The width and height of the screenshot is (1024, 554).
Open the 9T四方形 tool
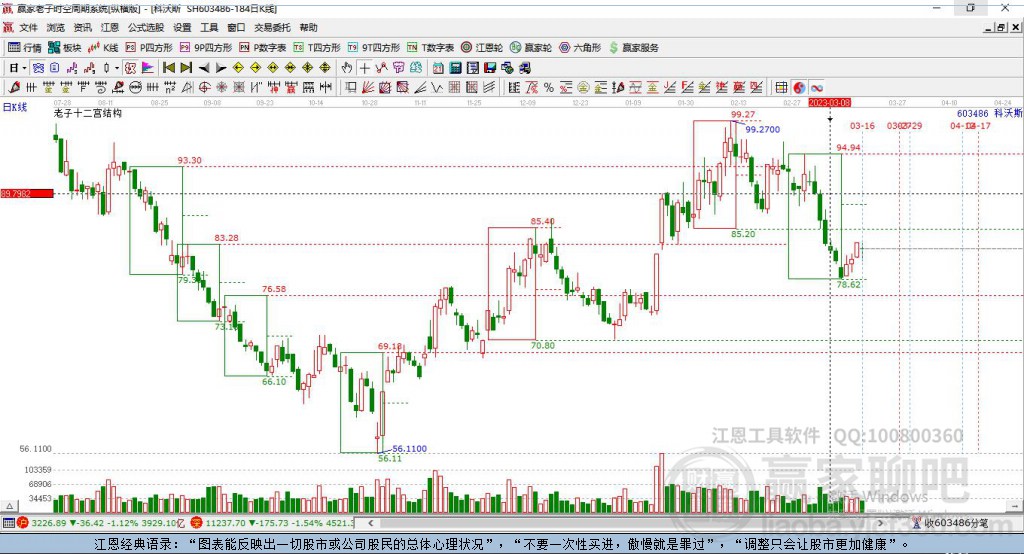point(374,48)
